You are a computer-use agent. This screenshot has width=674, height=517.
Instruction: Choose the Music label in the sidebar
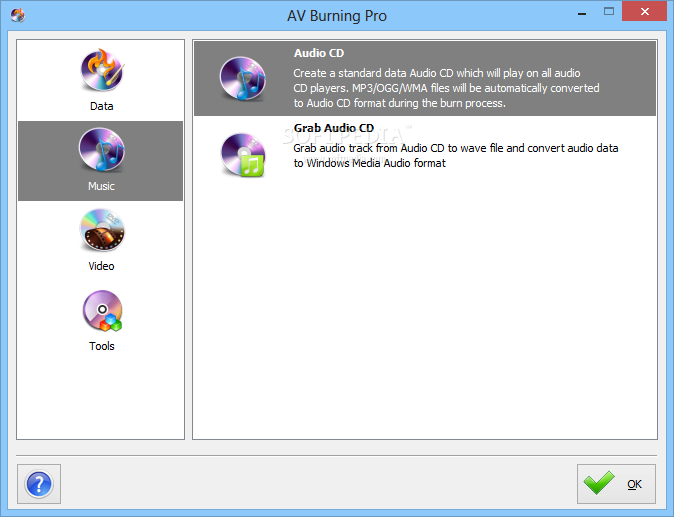pos(101,186)
